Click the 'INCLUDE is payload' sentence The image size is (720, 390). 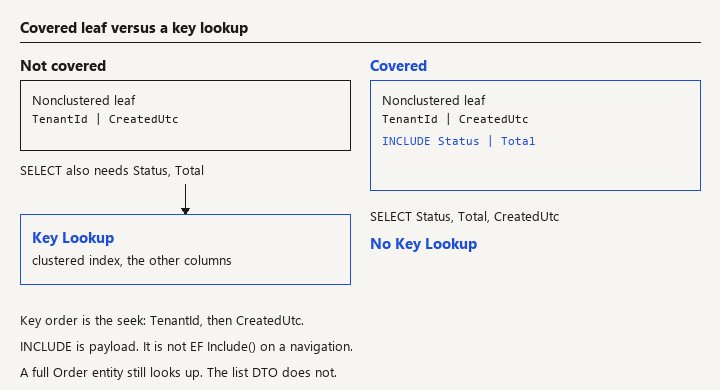click(x=186, y=346)
